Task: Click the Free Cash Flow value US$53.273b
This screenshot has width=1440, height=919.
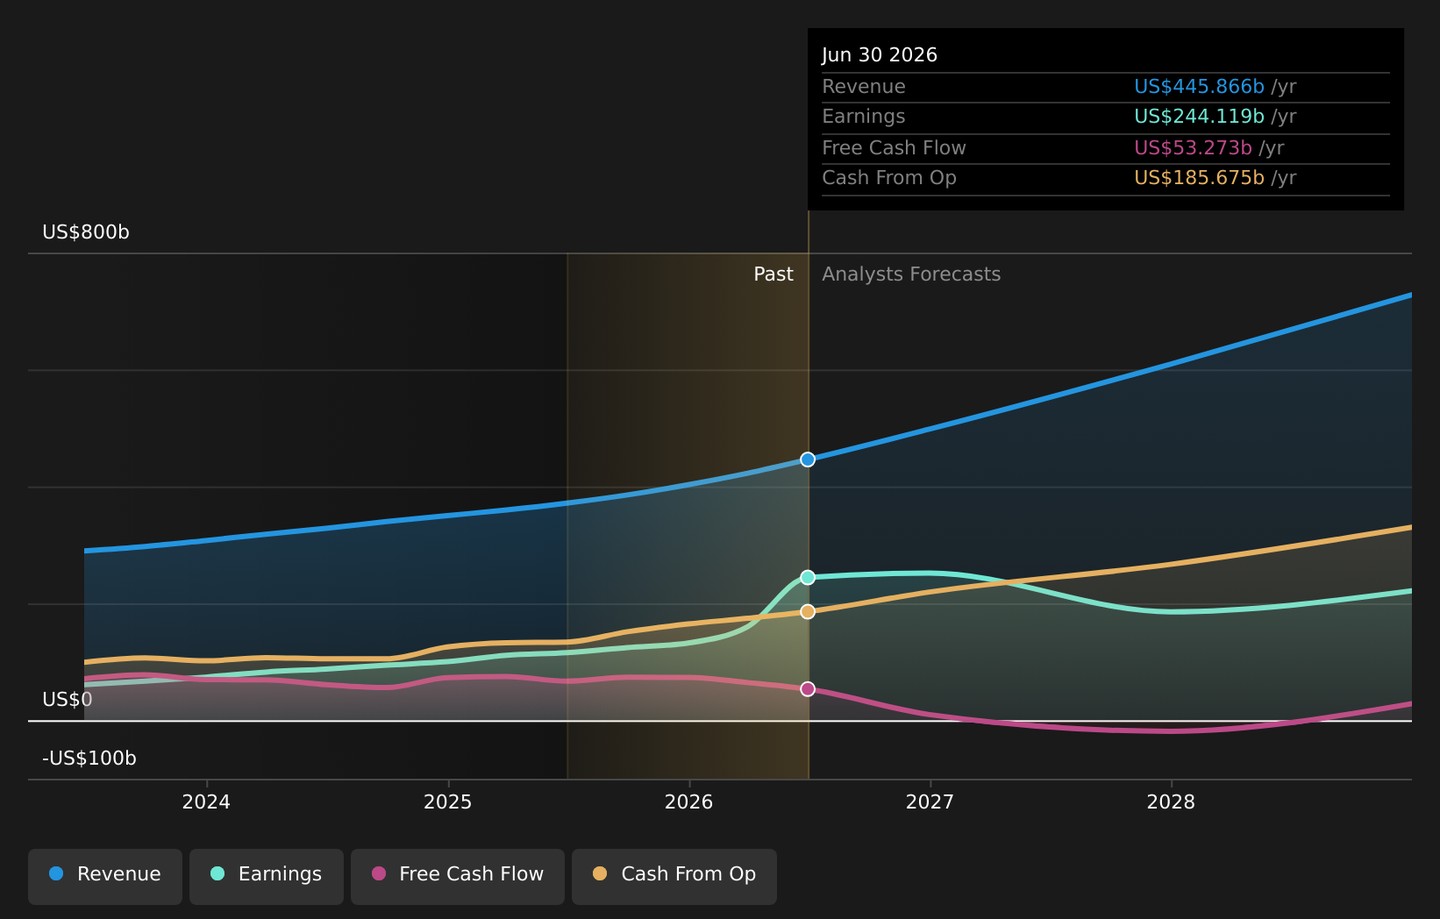Action: pyautogui.click(x=1193, y=148)
